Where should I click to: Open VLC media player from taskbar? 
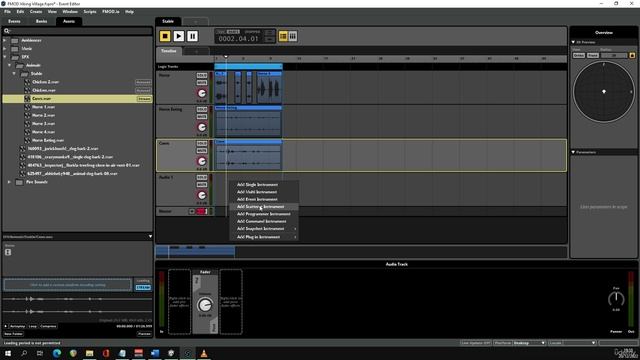[x=204, y=353]
